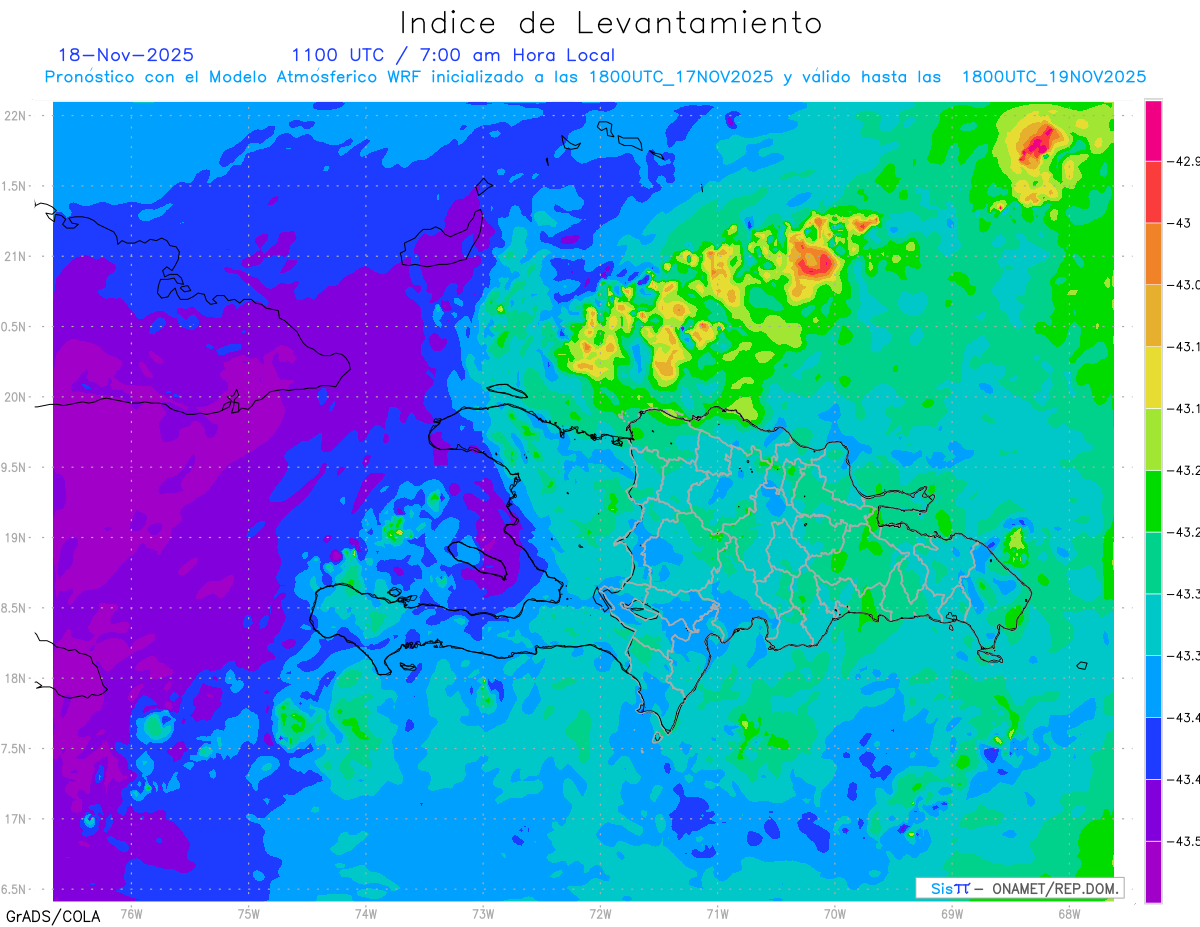Select the bottom violet swatch of the color scale
Viewport: 1200px width, 927px height.
click(1153, 871)
